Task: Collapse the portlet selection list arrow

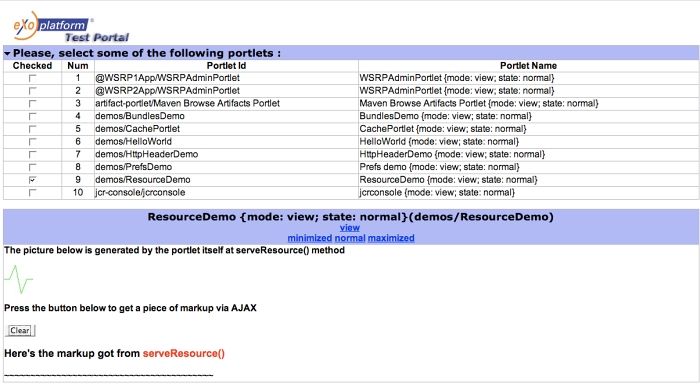Action: [7, 54]
